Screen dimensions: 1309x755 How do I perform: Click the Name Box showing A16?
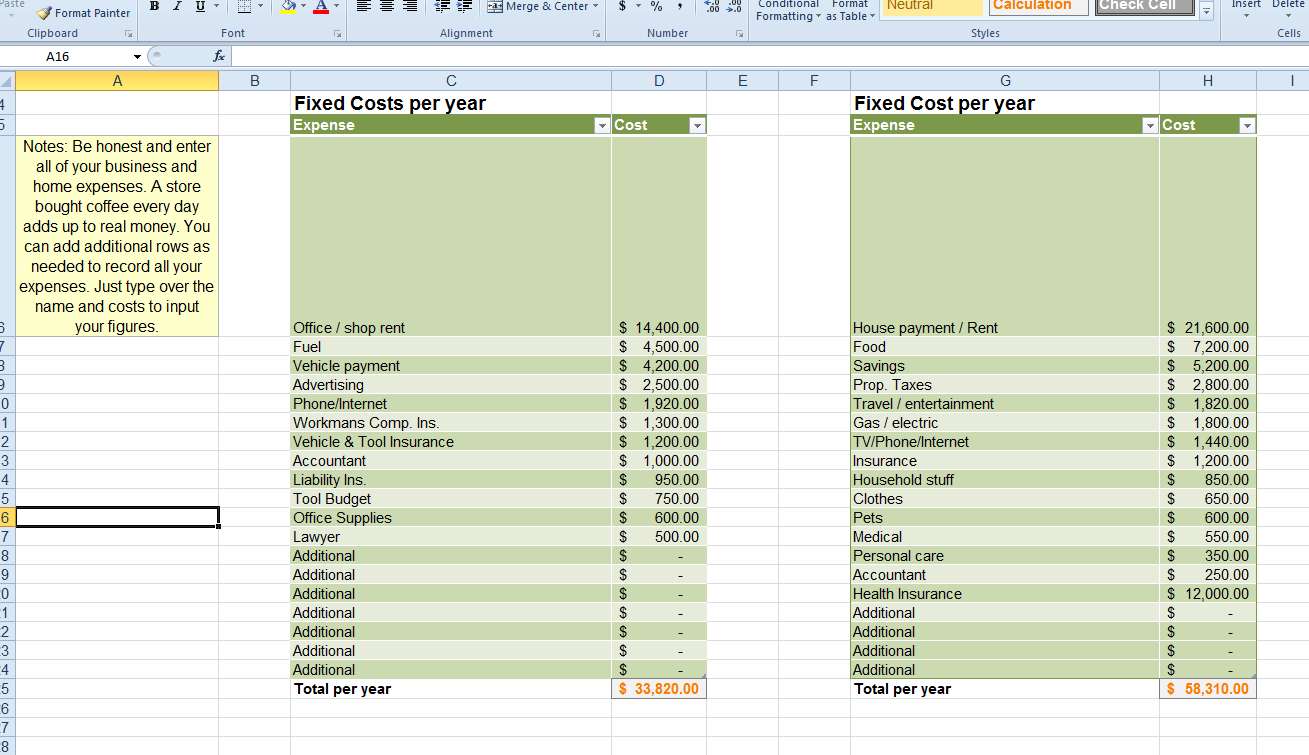click(66, 56)
